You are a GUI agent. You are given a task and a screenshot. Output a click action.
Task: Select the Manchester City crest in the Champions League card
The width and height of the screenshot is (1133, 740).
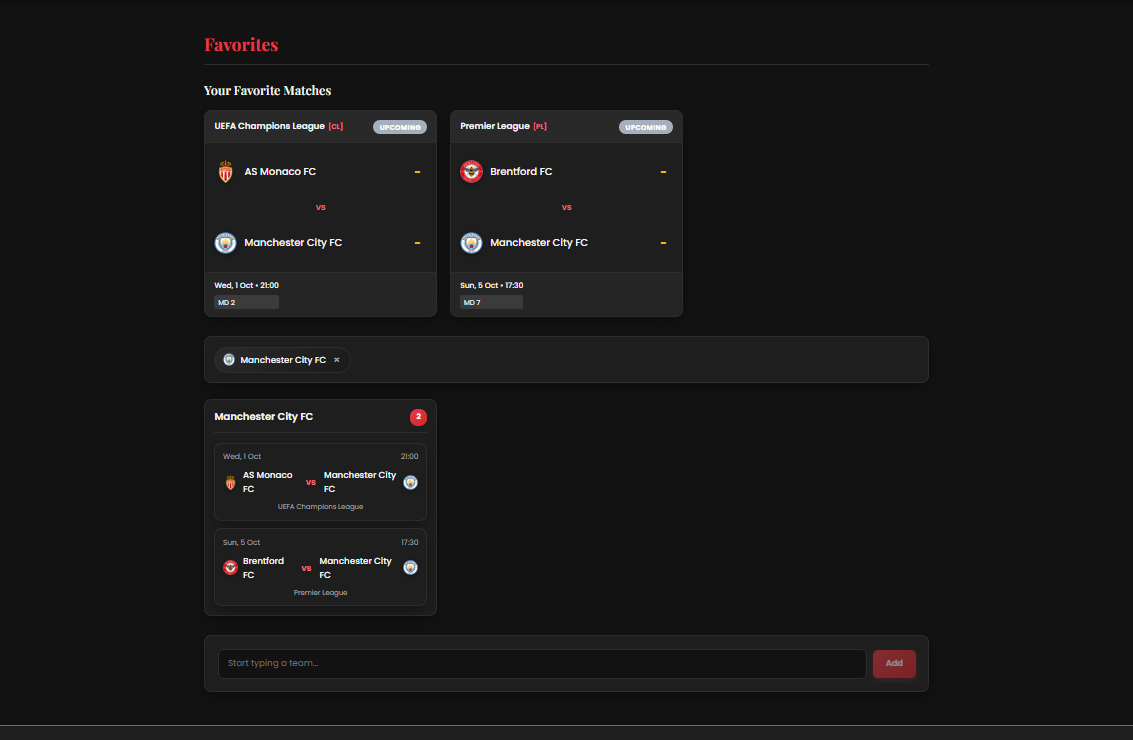click(x=225, y=242)
